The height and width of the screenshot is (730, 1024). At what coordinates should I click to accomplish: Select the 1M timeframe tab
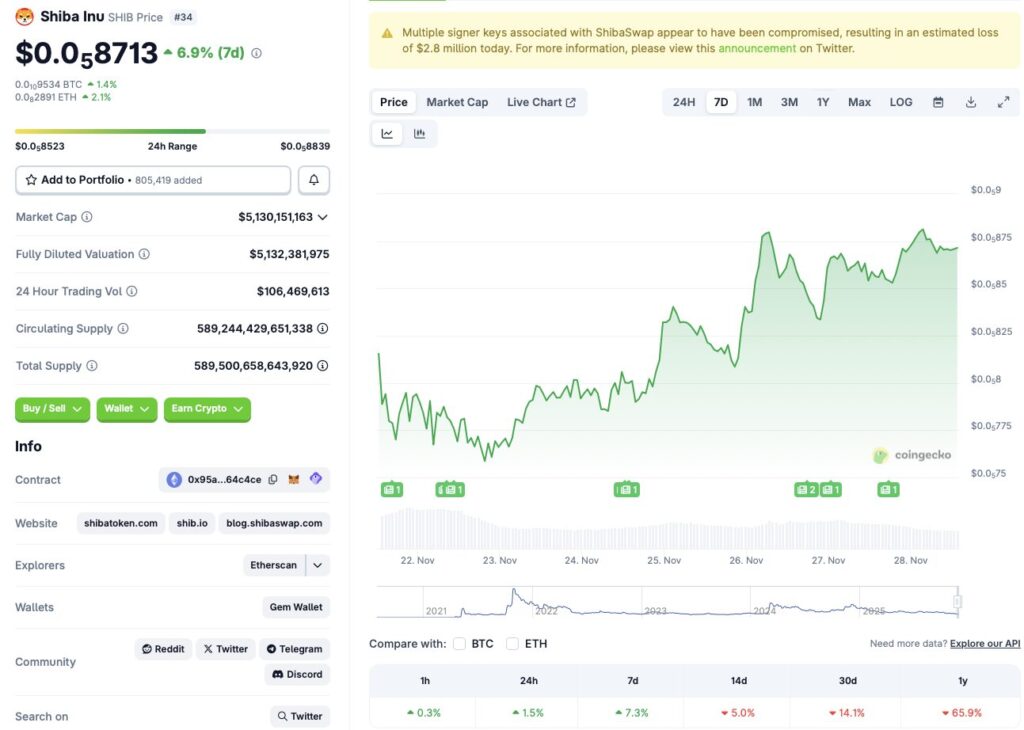point(755,101)
